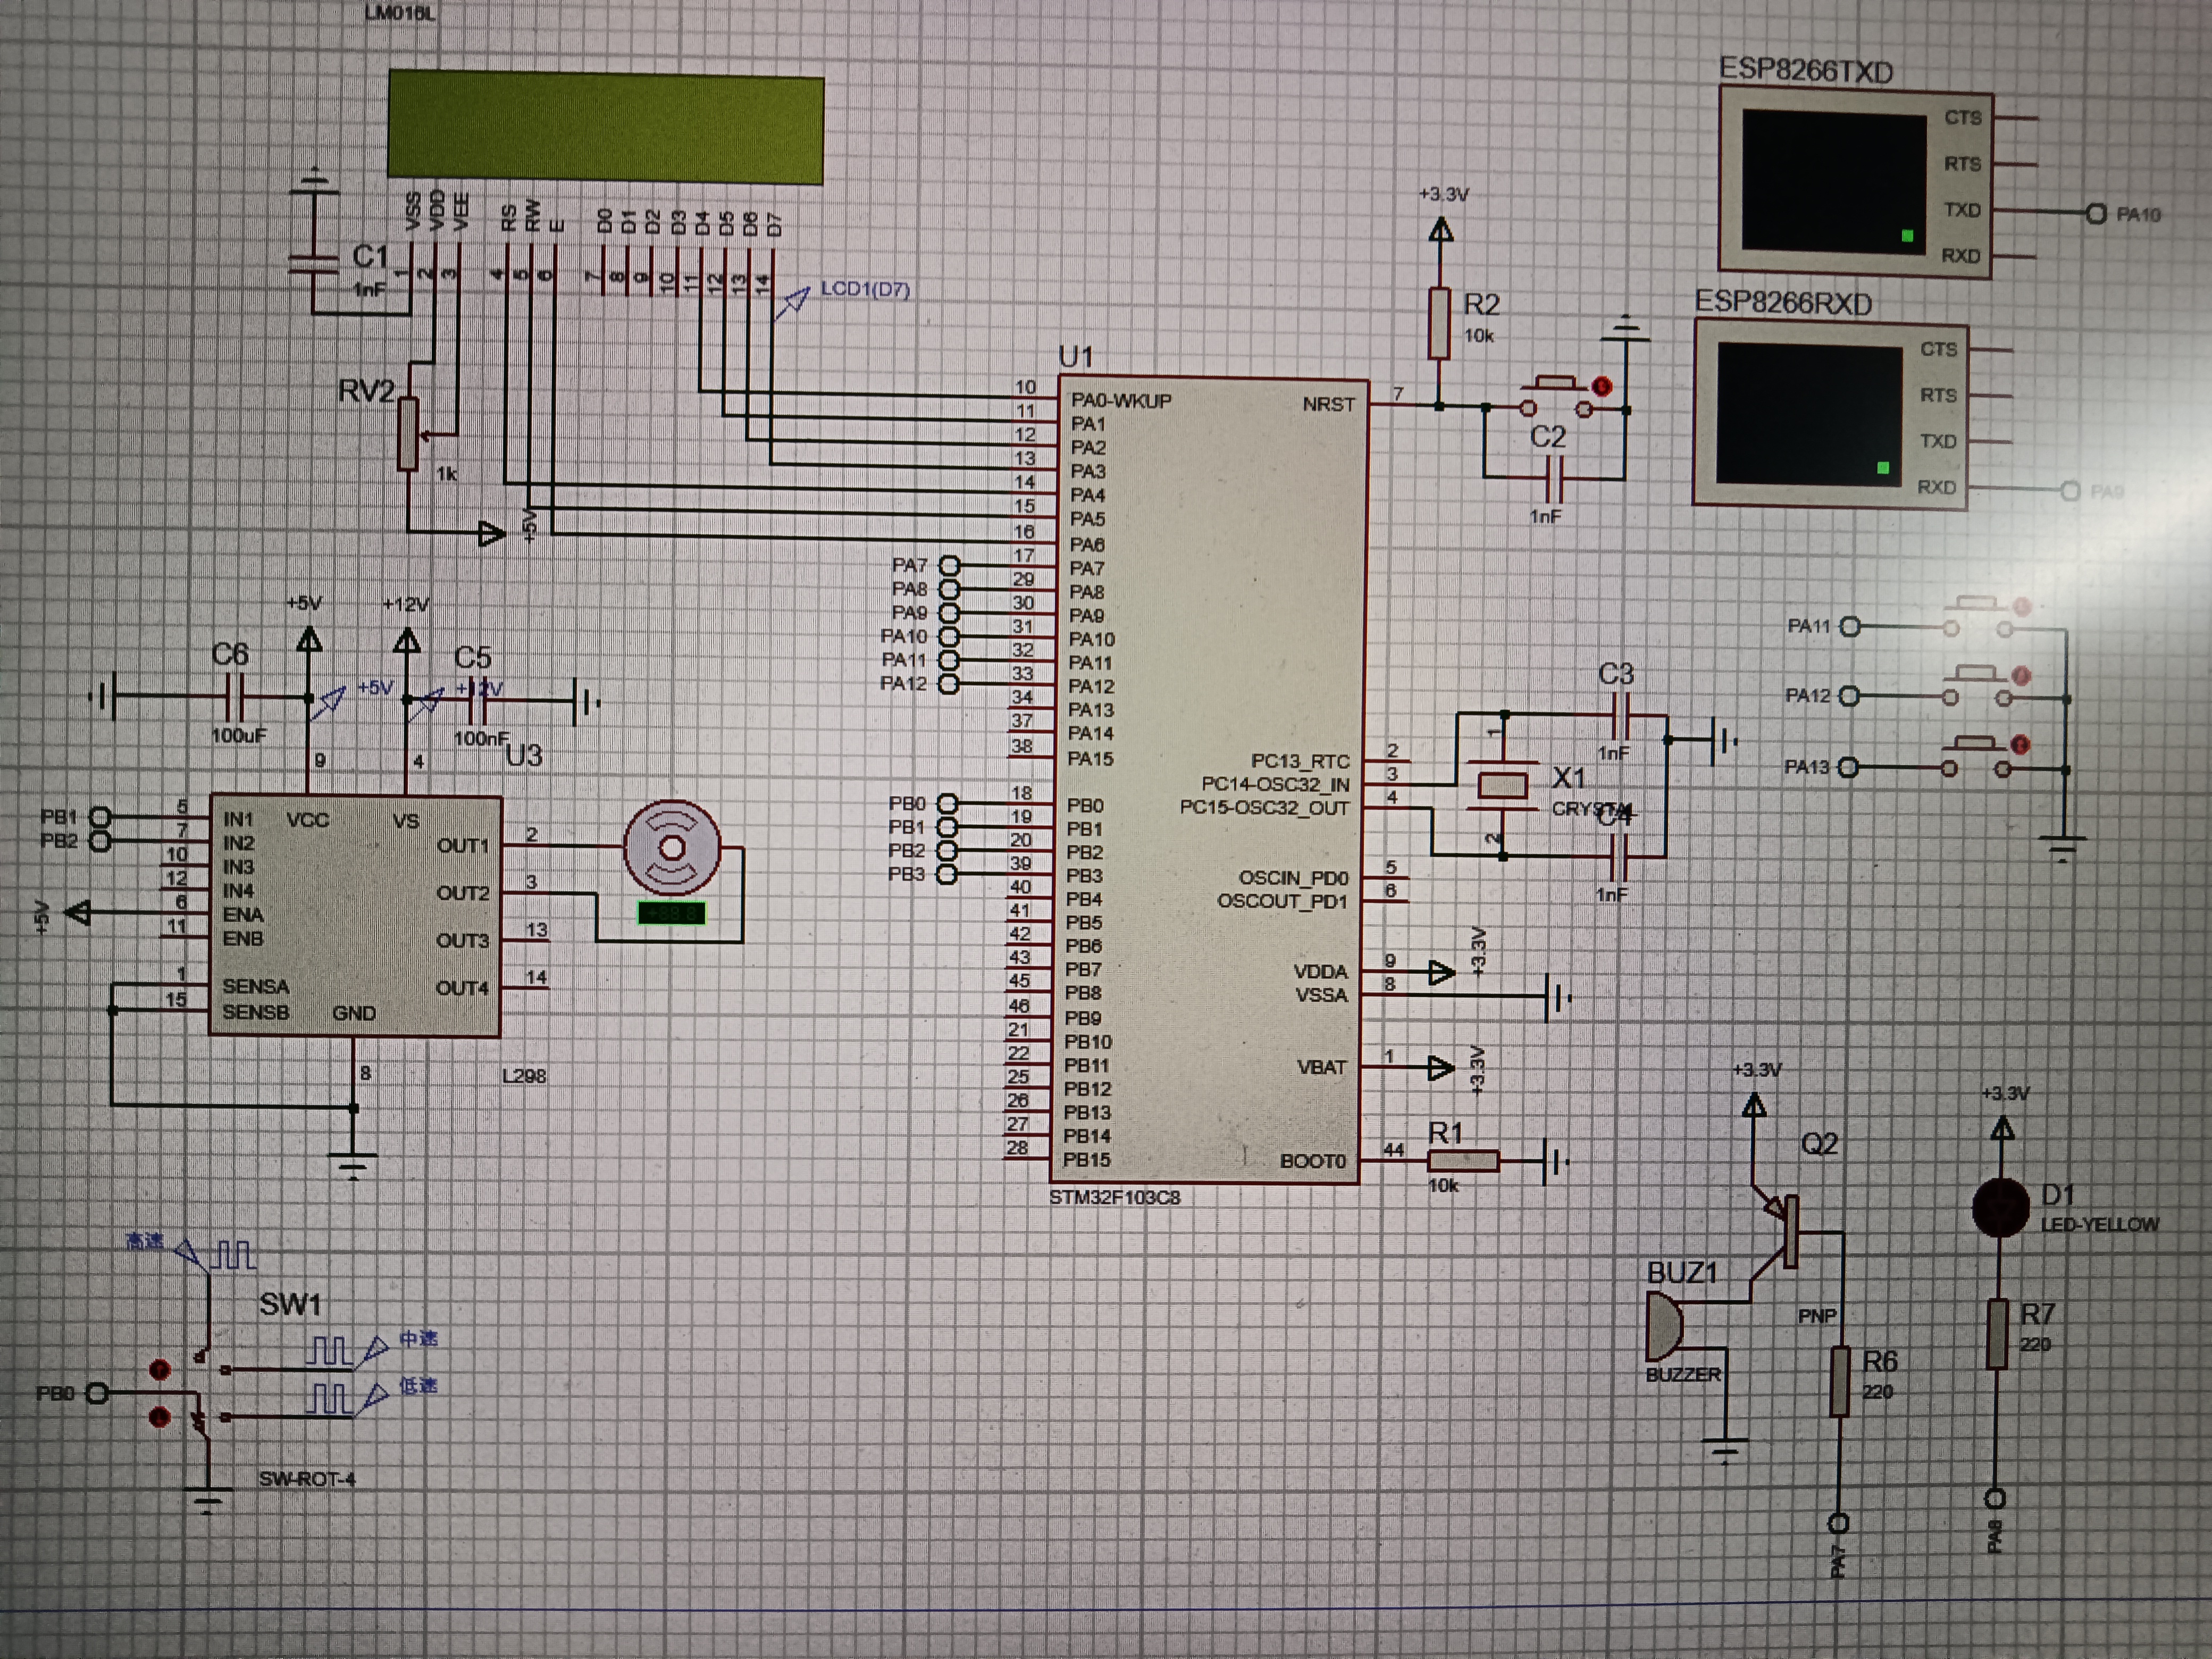Viewport: 2212px width, 1659px height.
Task: Step SW1 rotary switch with lower red dot
Action: pos(159,1417)
